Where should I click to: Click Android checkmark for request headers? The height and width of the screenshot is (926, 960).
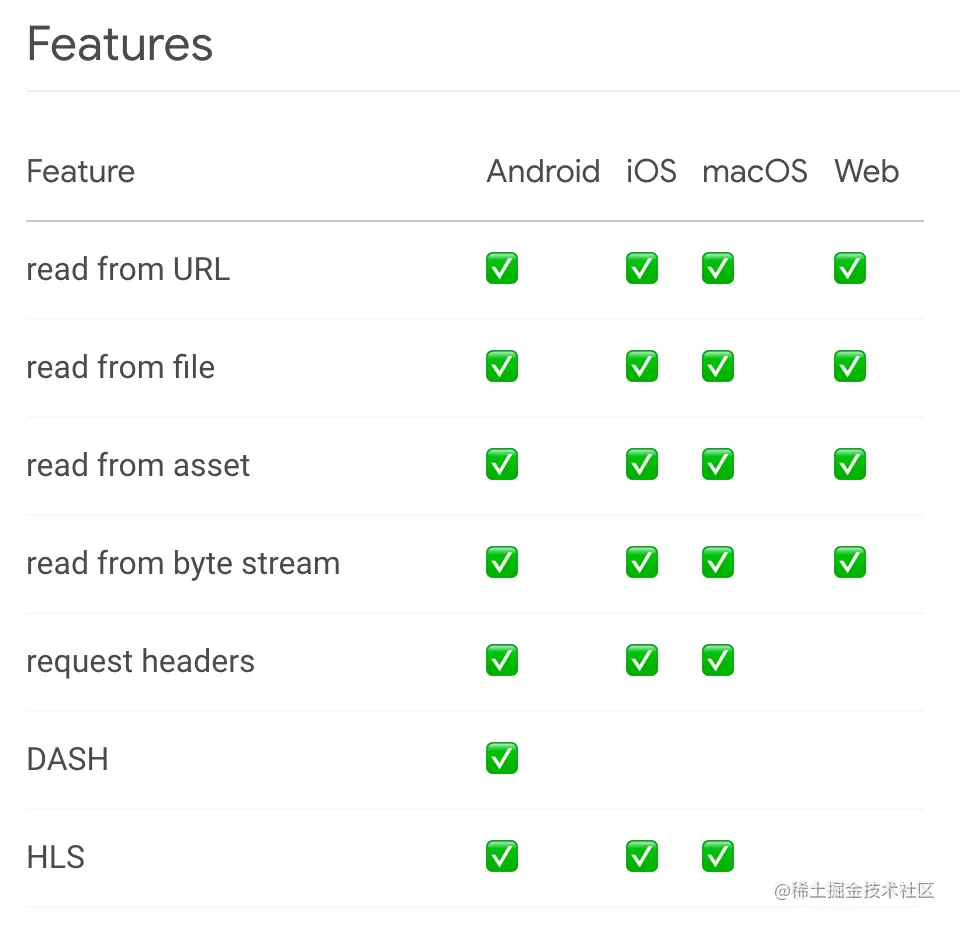(501, 660)
